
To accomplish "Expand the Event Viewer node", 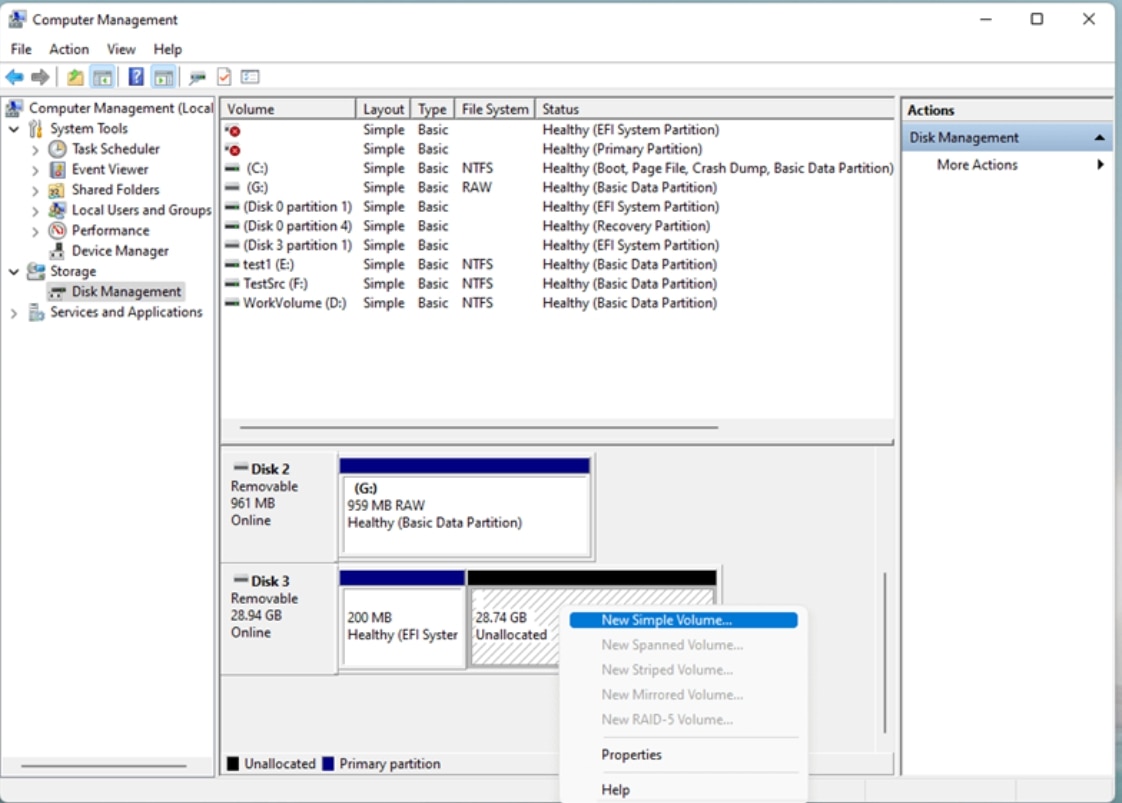I will (x=35, y=170).
